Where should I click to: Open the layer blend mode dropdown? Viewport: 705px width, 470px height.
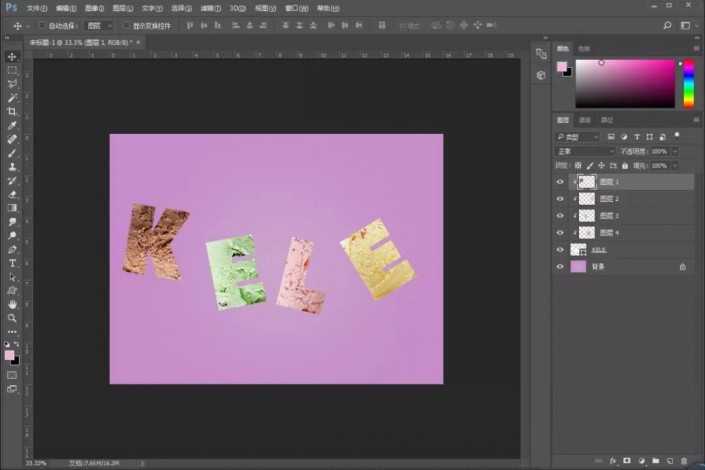[585, 151]
